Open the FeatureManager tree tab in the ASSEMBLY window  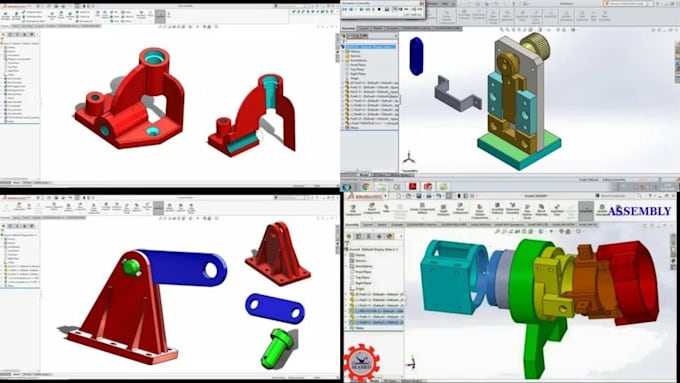pos(348,236)
